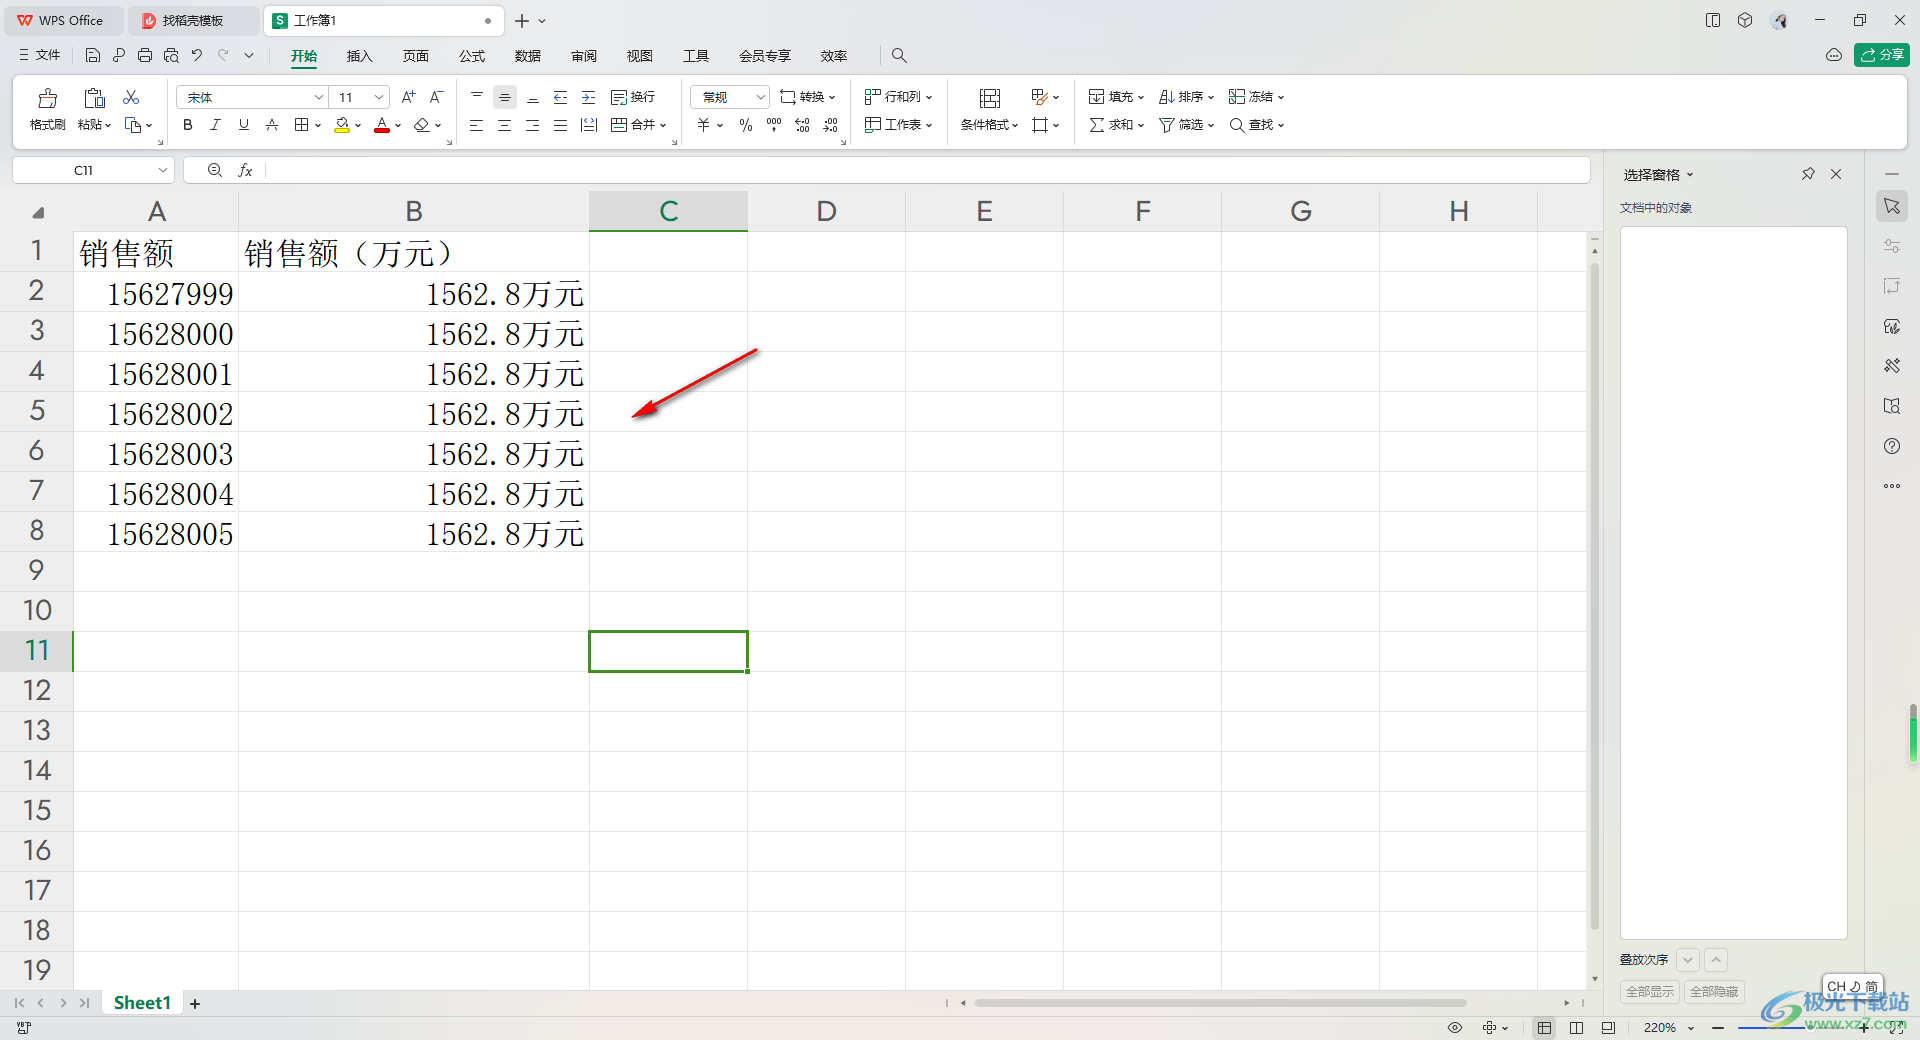Image resolution: width=1920 pixels, height=1040 pixels.
Task: Click the more options dots in sidebar
Action: click(1892, 486)
